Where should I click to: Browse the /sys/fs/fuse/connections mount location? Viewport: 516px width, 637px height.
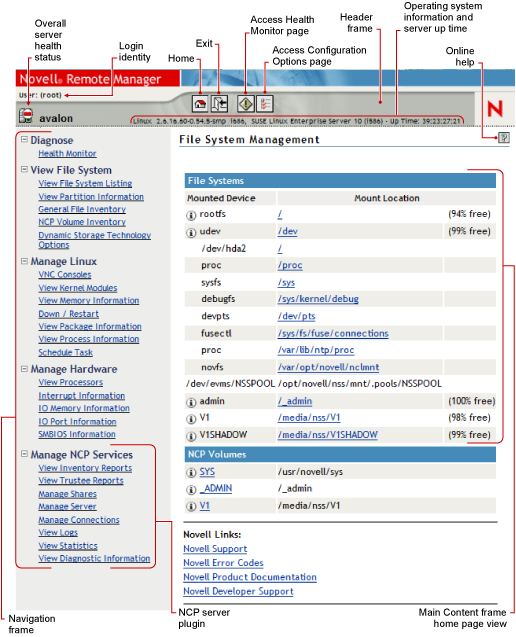[x=333, y=334]
